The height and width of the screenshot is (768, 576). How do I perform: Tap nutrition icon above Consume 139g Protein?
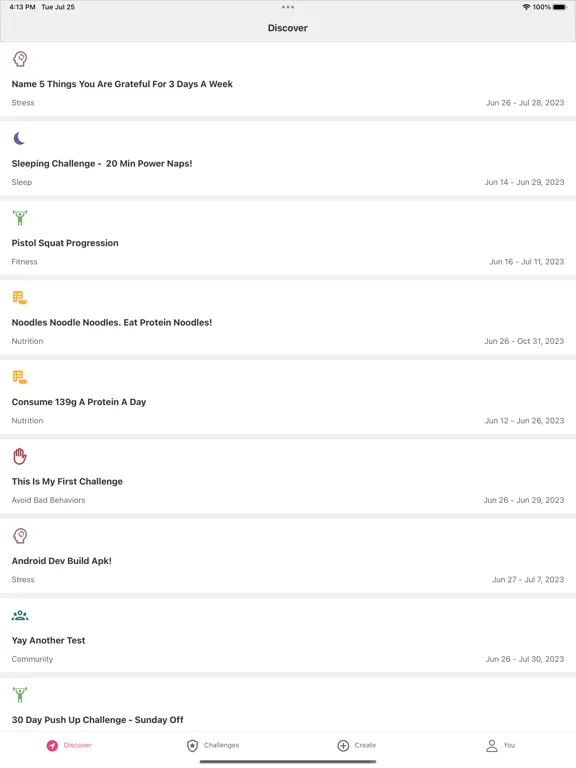click(20, 377)
